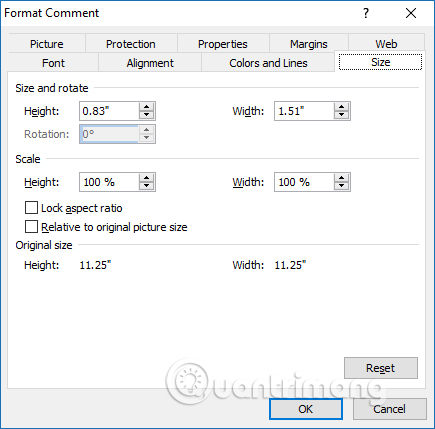Confirm with the OK button

306,409
